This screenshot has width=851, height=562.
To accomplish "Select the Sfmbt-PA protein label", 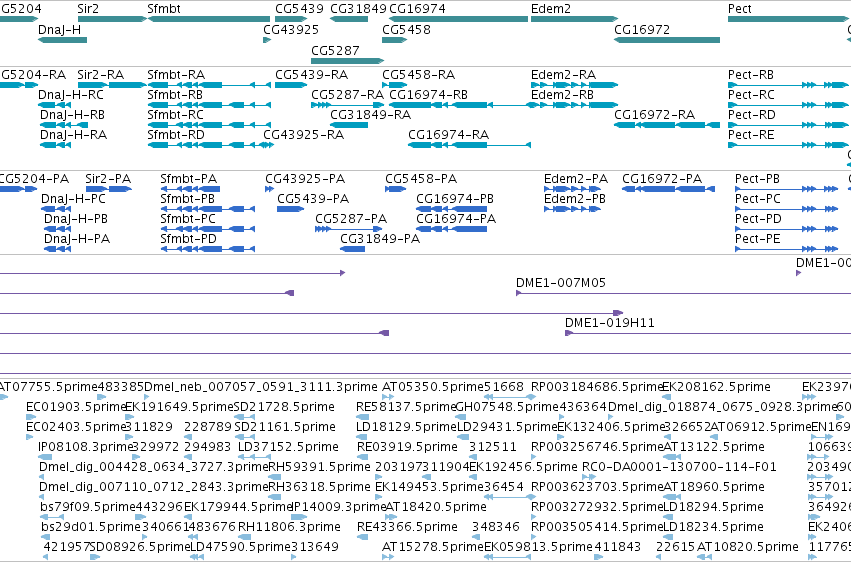I will tap(188, 178).
